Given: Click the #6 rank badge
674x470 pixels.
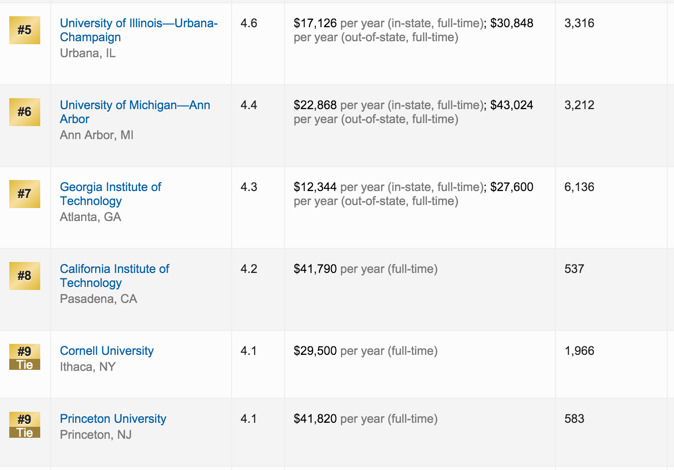Looking at the screenshot, I should point(25,112).
